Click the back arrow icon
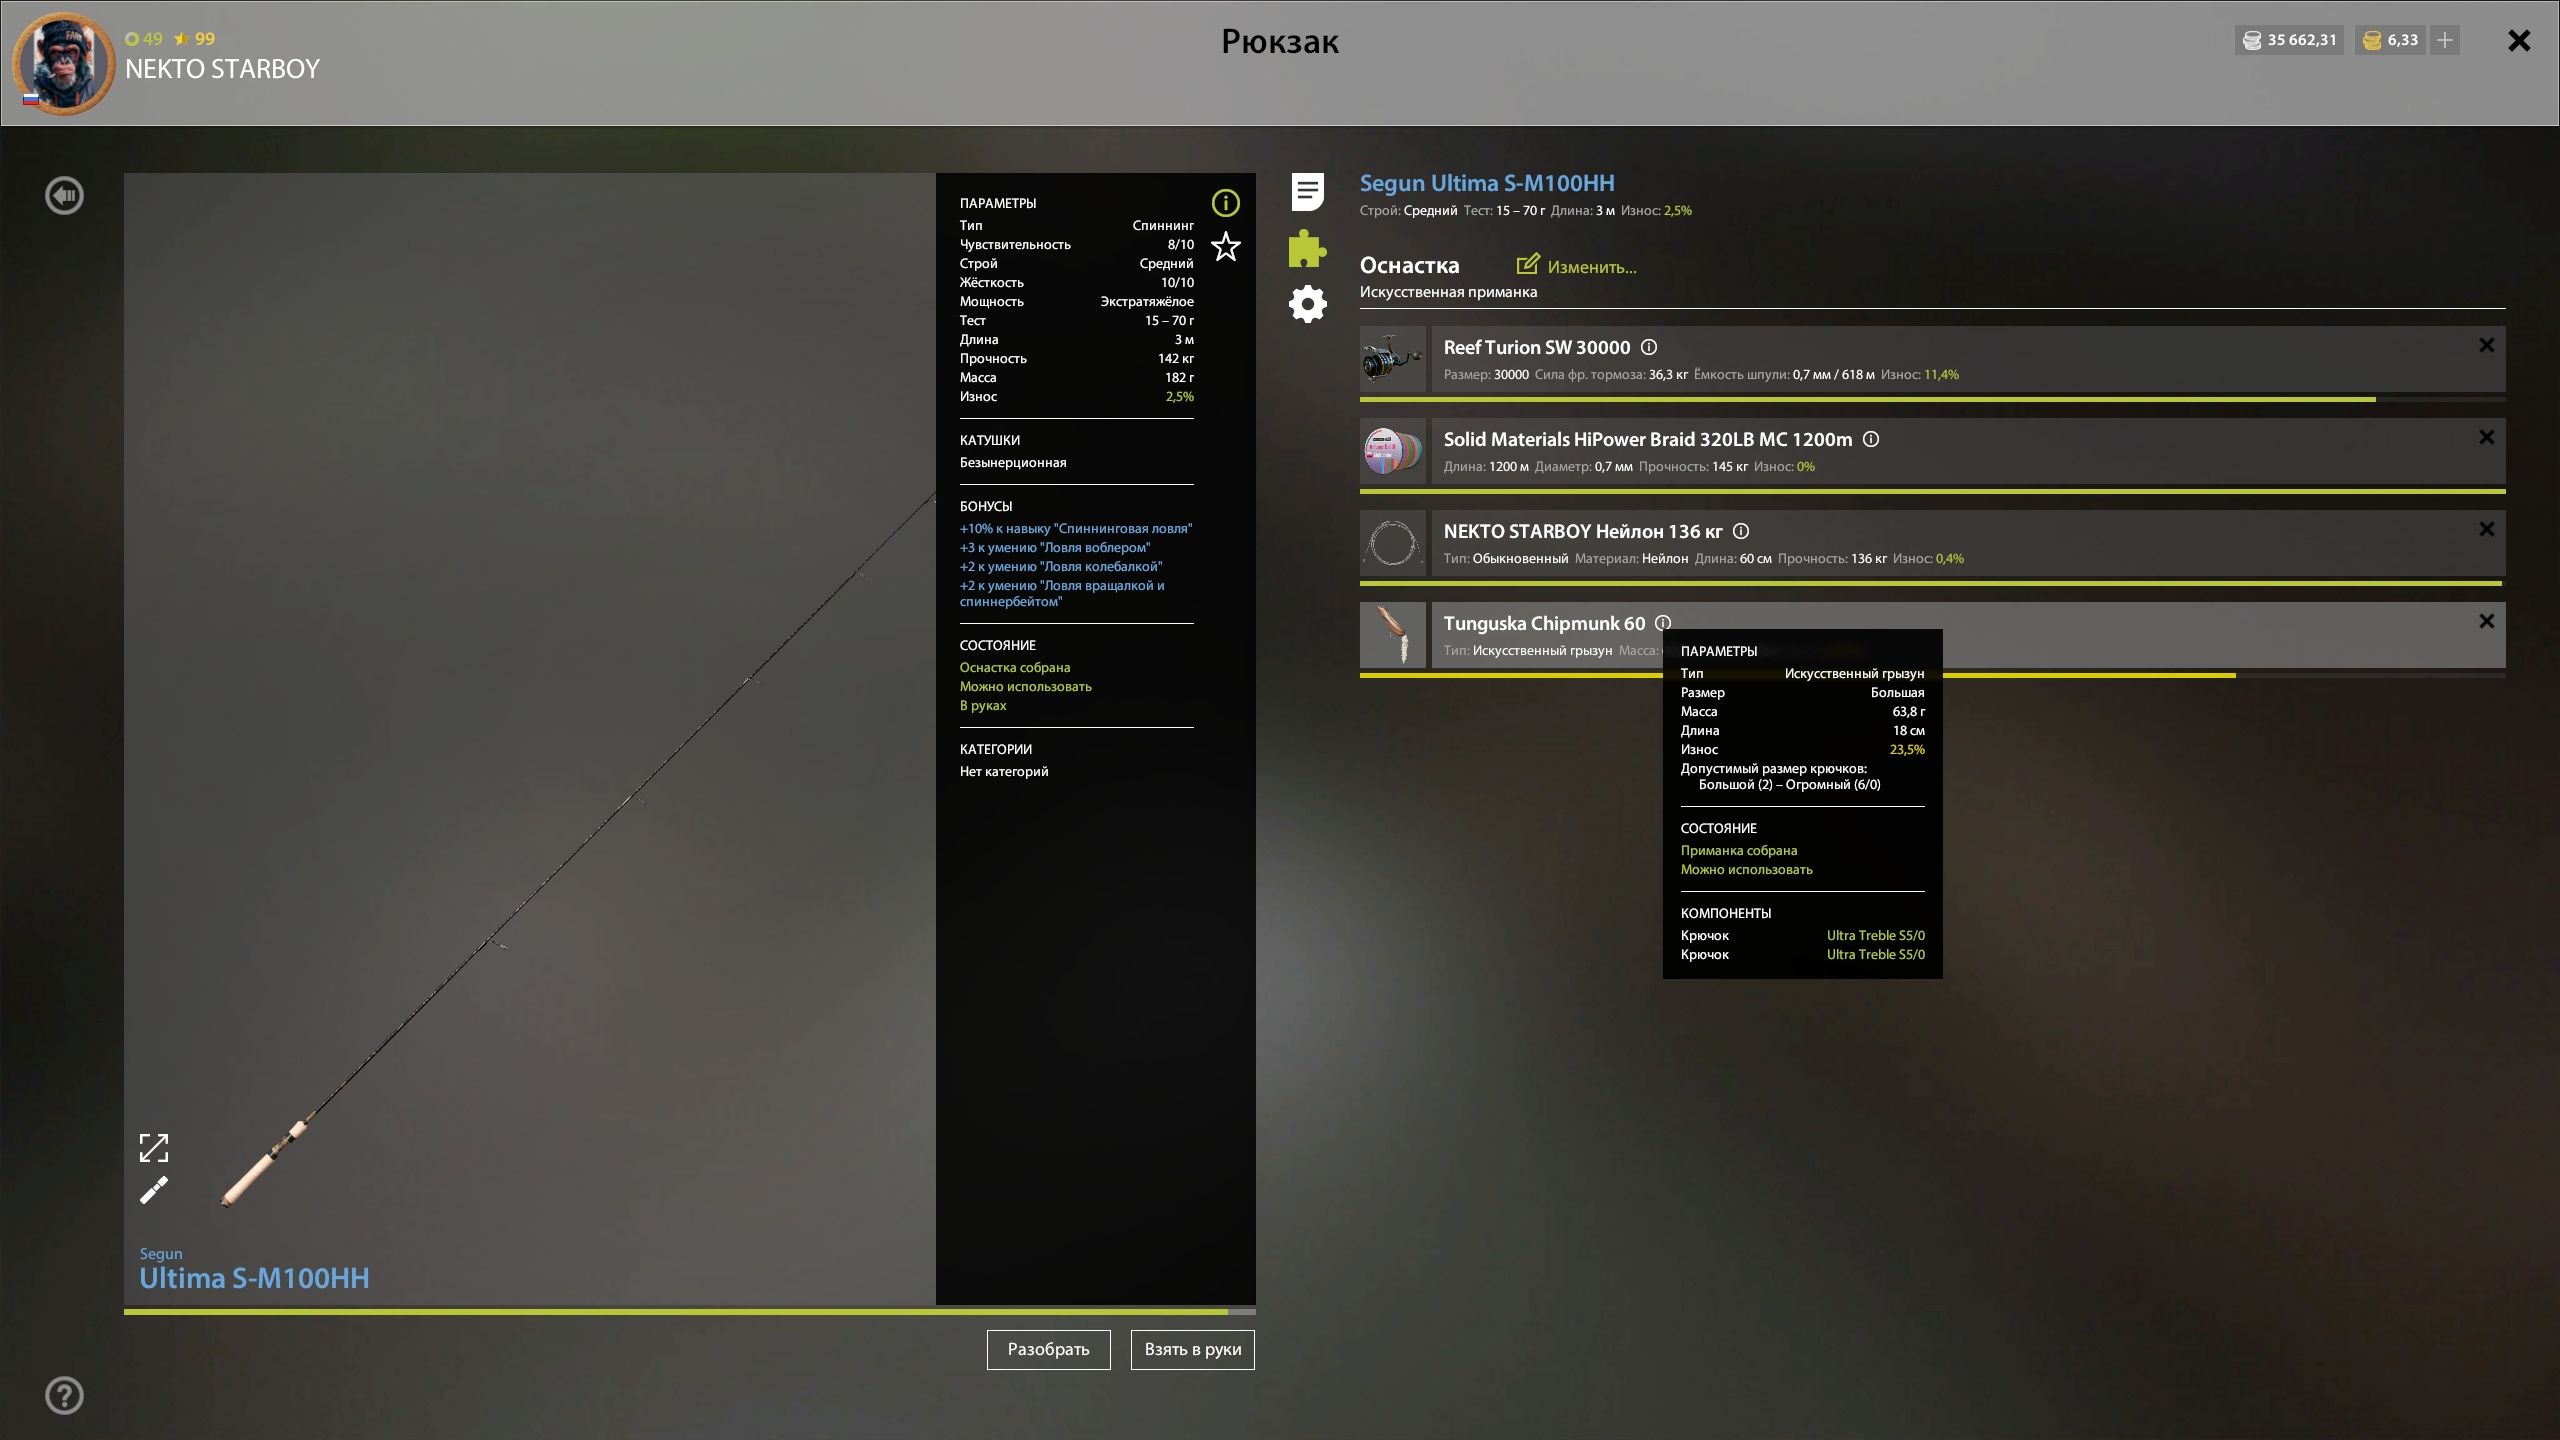Viewport: 2560px width, 1440px height. [x=65, y=196]
